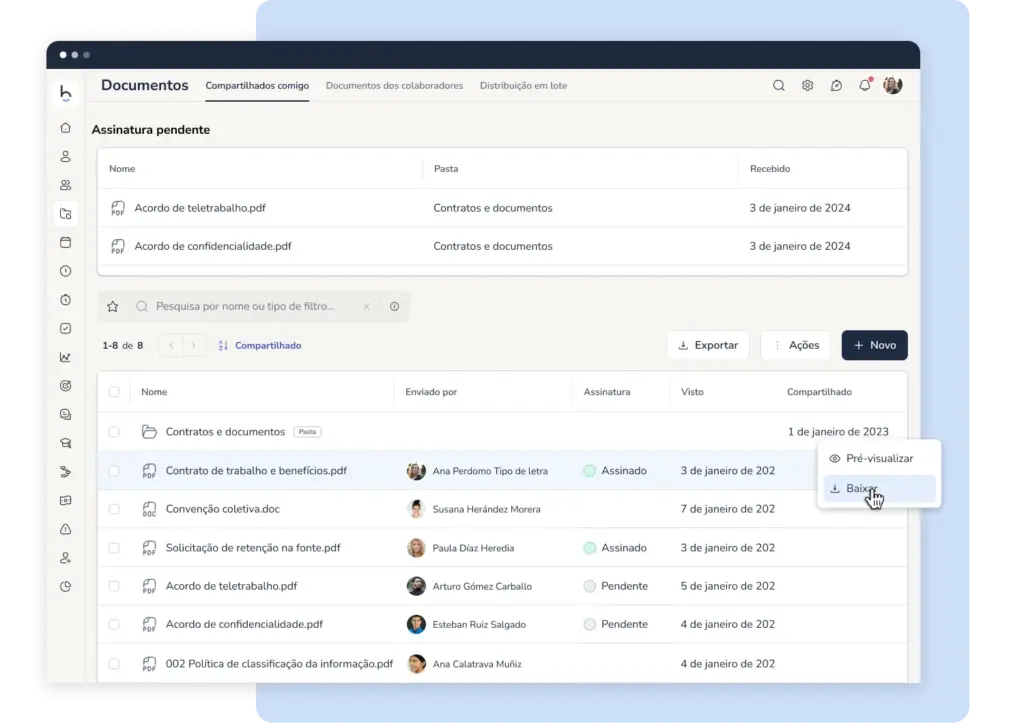Check Acordo de confidencialidade.pdf checkbox in list

point(114,624)
